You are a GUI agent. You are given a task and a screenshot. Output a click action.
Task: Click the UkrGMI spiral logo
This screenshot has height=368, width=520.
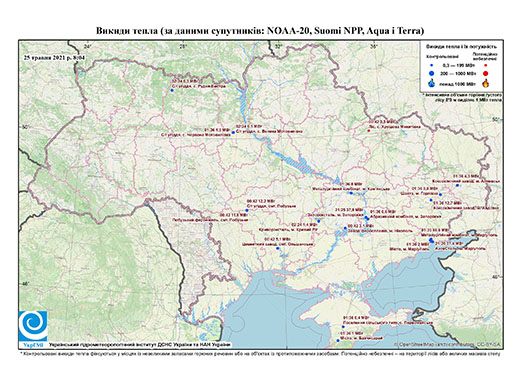pyautogui.click(x=33, y=327)
